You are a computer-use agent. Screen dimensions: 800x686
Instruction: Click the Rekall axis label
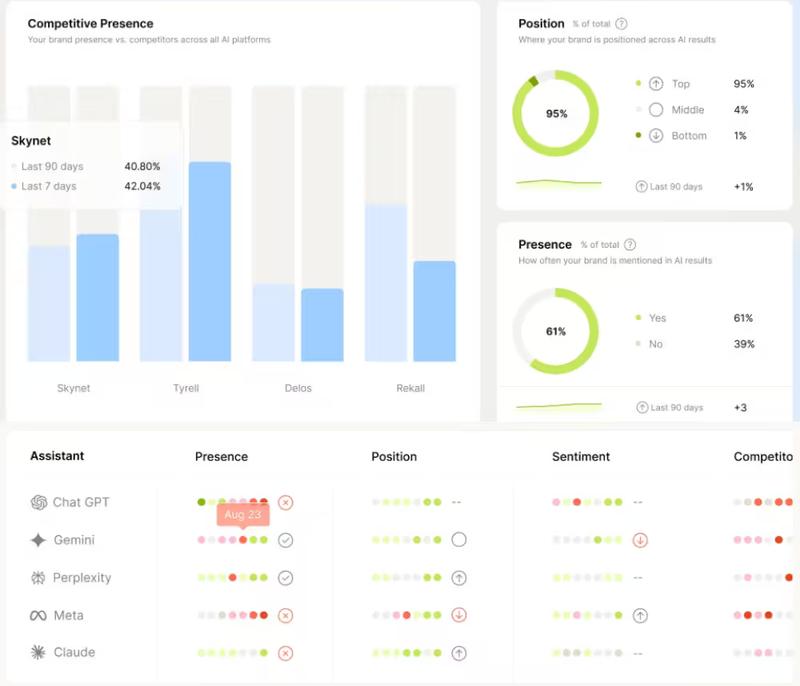[411, 388]
